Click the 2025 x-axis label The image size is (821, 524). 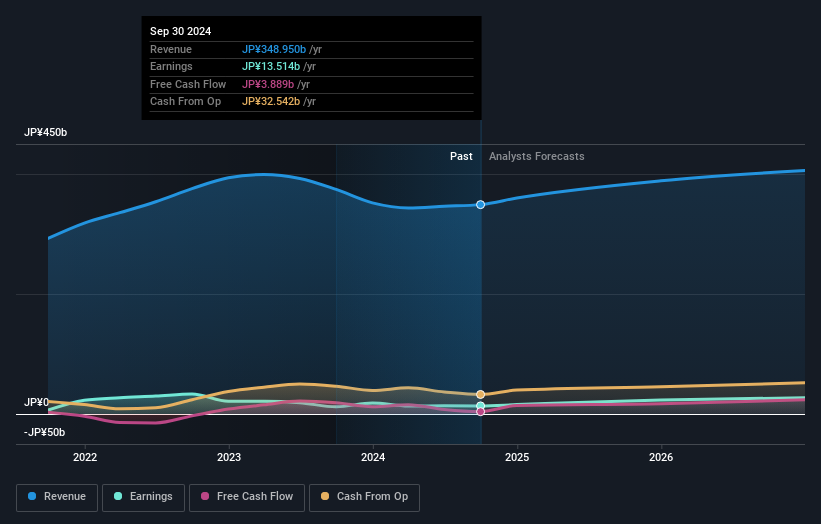point(517,457)
